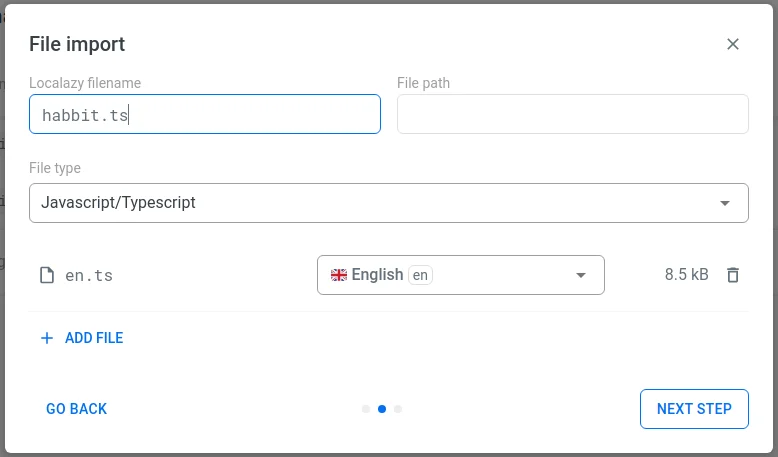This screenshot has height=457, width=778.
Task: Click into the File path field
Action: [573, 115]
